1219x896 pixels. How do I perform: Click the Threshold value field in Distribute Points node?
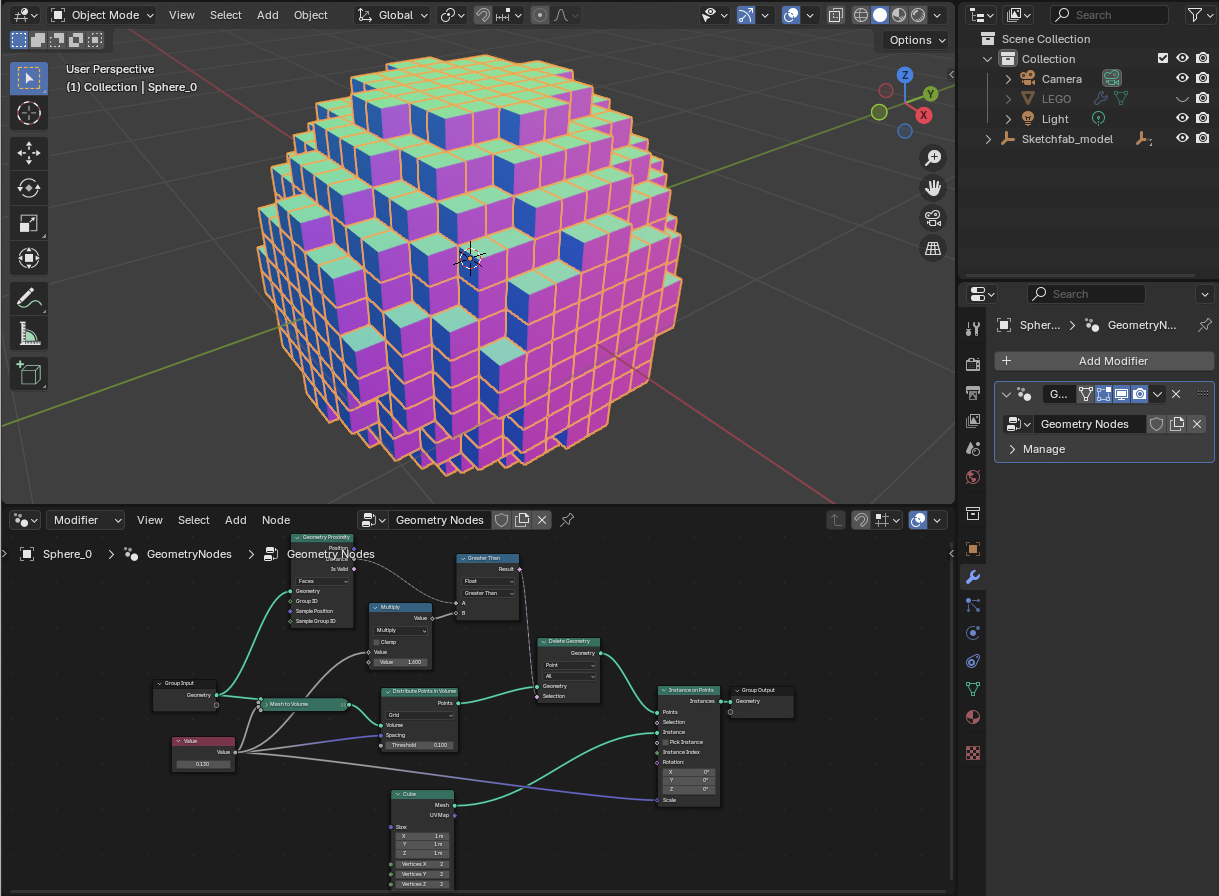pyautogui.click(x=419, y=745)
